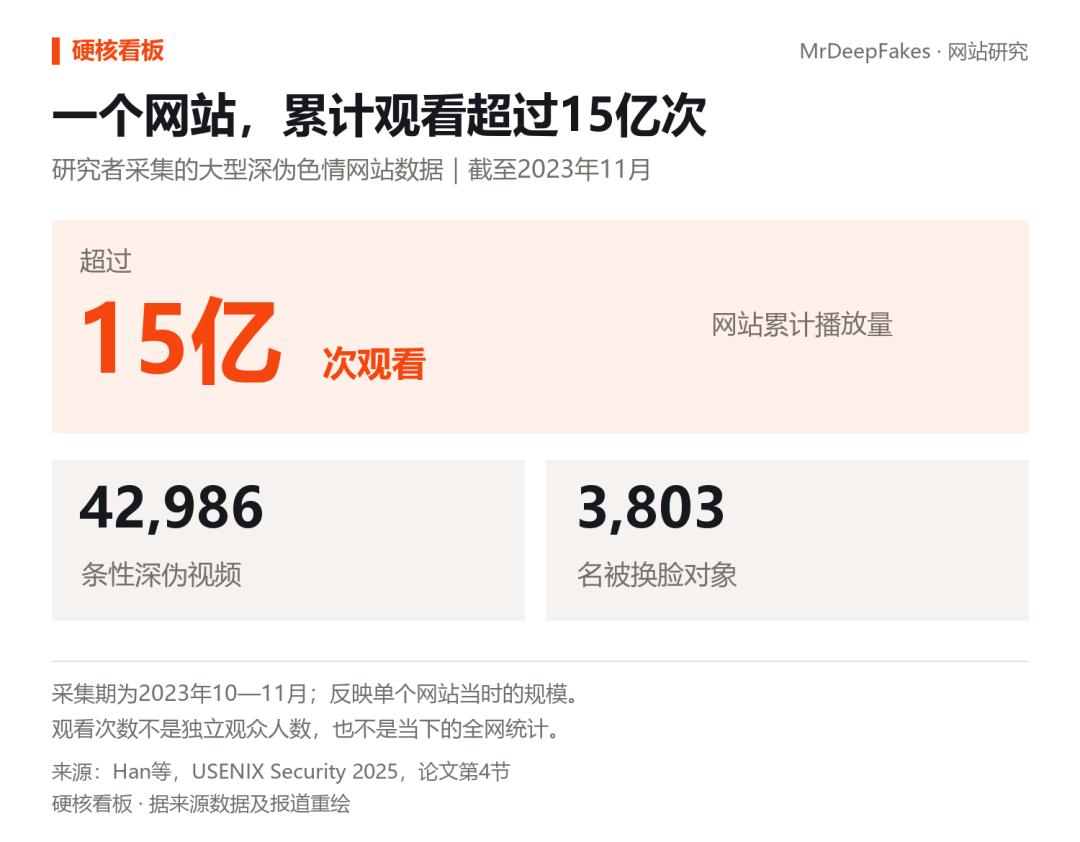
Task: Click the 42,986 statistic number
Action: (172, 508)
